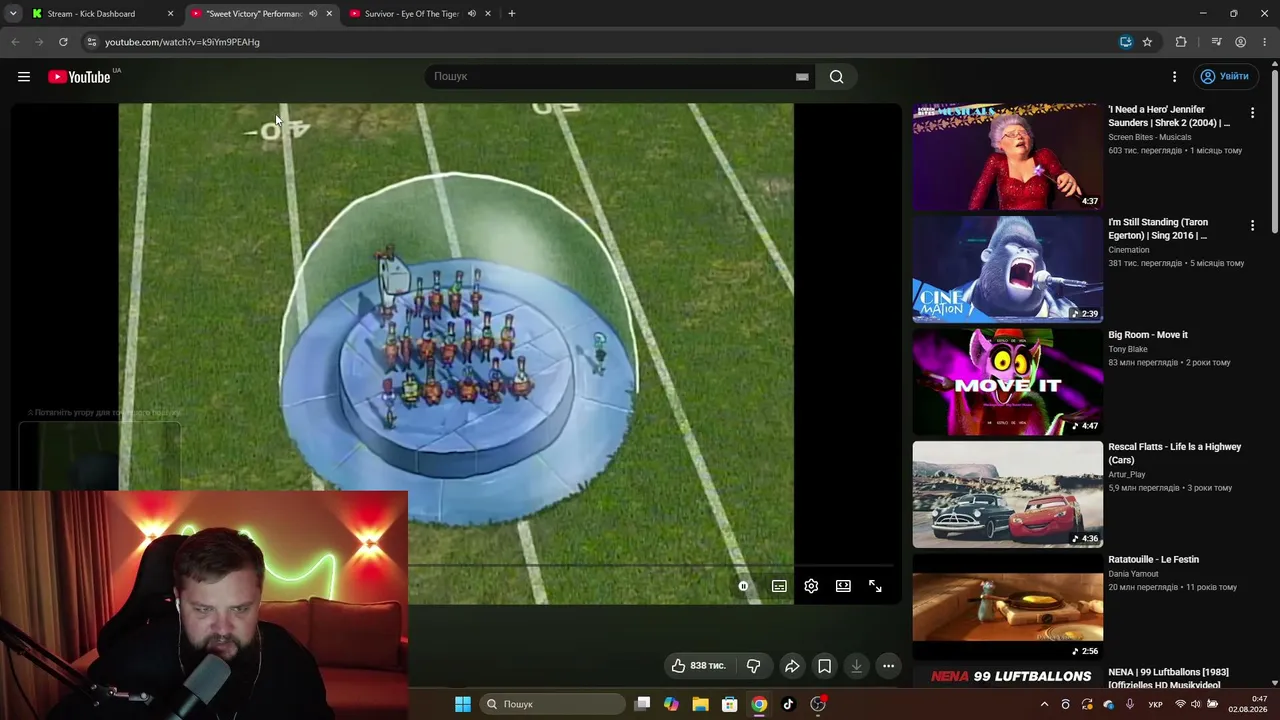Image resolution: width=1280 pixels, height=720 pixels.
Task: Visit the Artur_Play channel name
Action: (1127, 475)
